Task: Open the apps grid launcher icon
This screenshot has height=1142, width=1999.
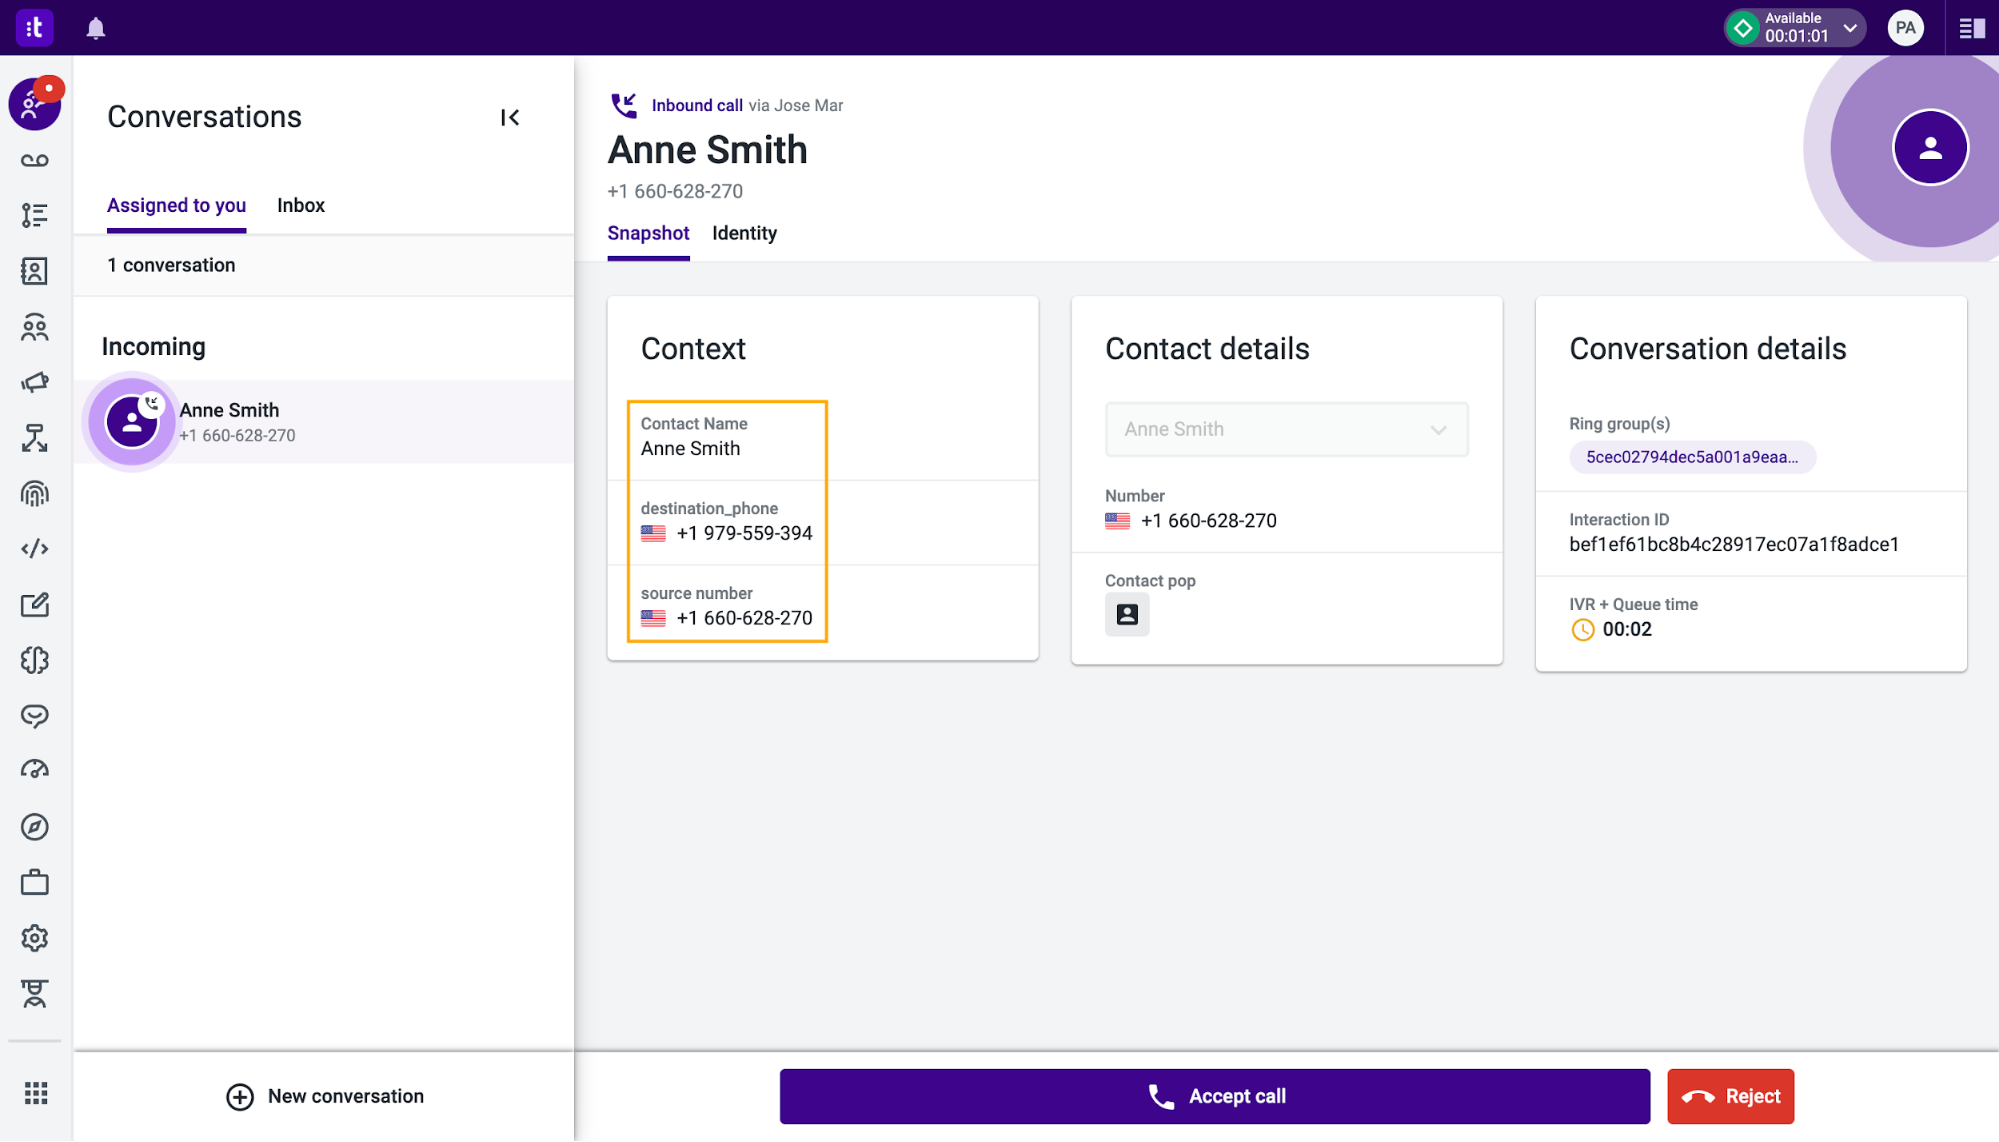Action: pos(36,1093)
